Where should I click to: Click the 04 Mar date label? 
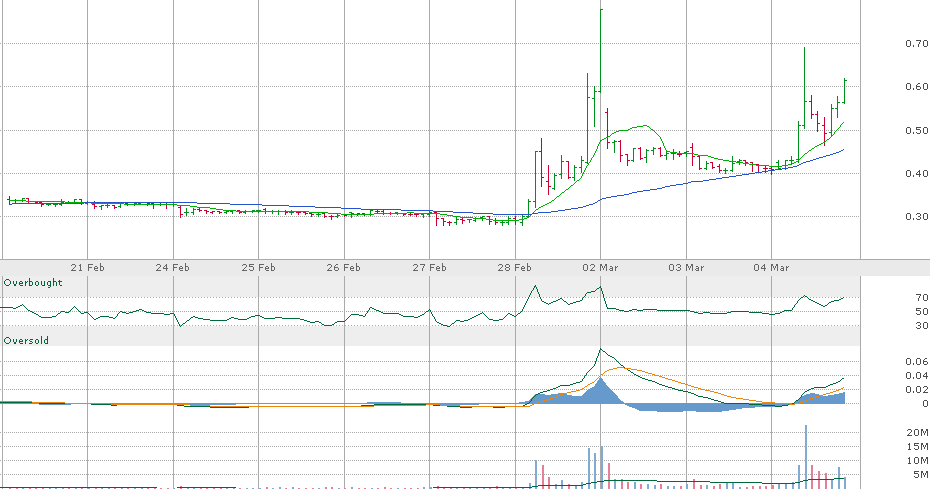[771, 268]
